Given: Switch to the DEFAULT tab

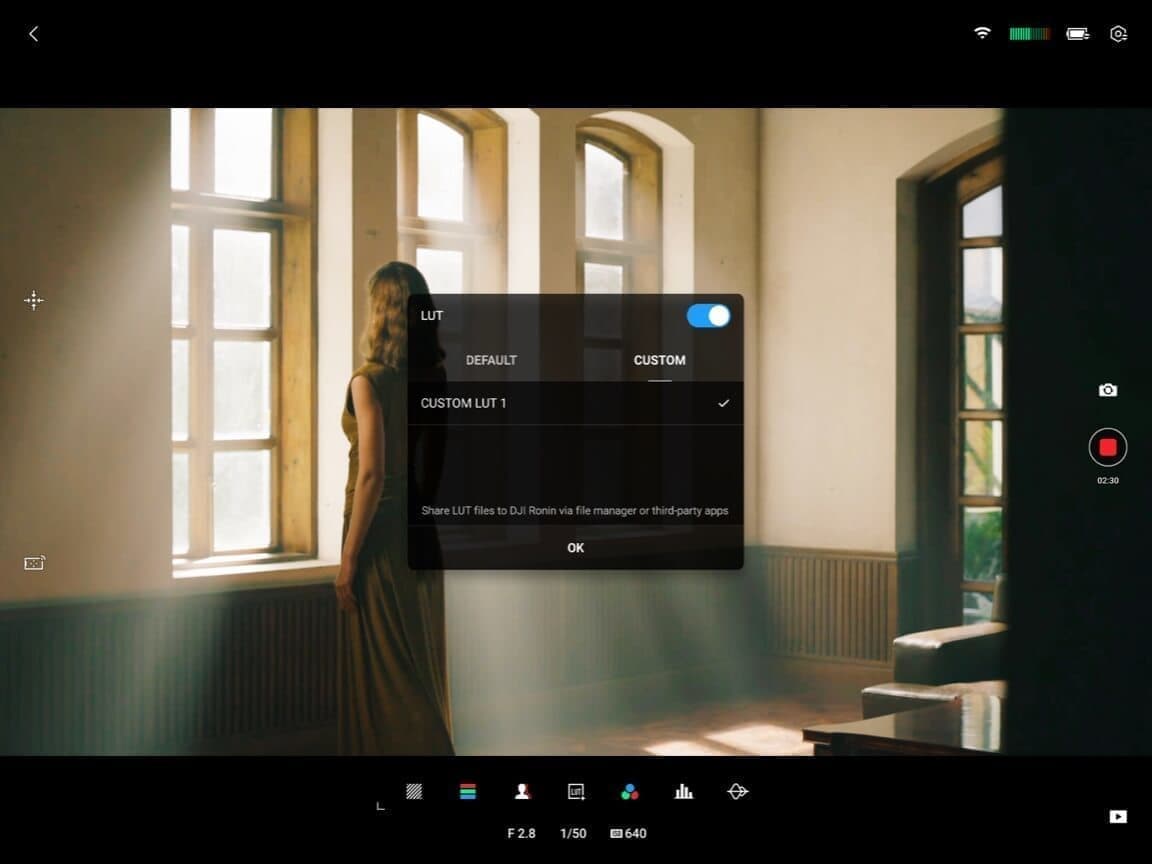Looking at the screenshot, I should [491, 360].
